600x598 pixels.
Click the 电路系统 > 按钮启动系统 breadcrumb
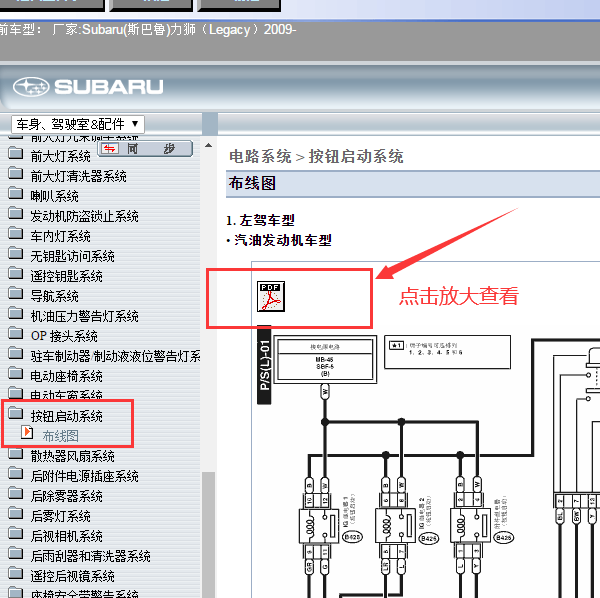pyautogui.click(x=316, y=156)
